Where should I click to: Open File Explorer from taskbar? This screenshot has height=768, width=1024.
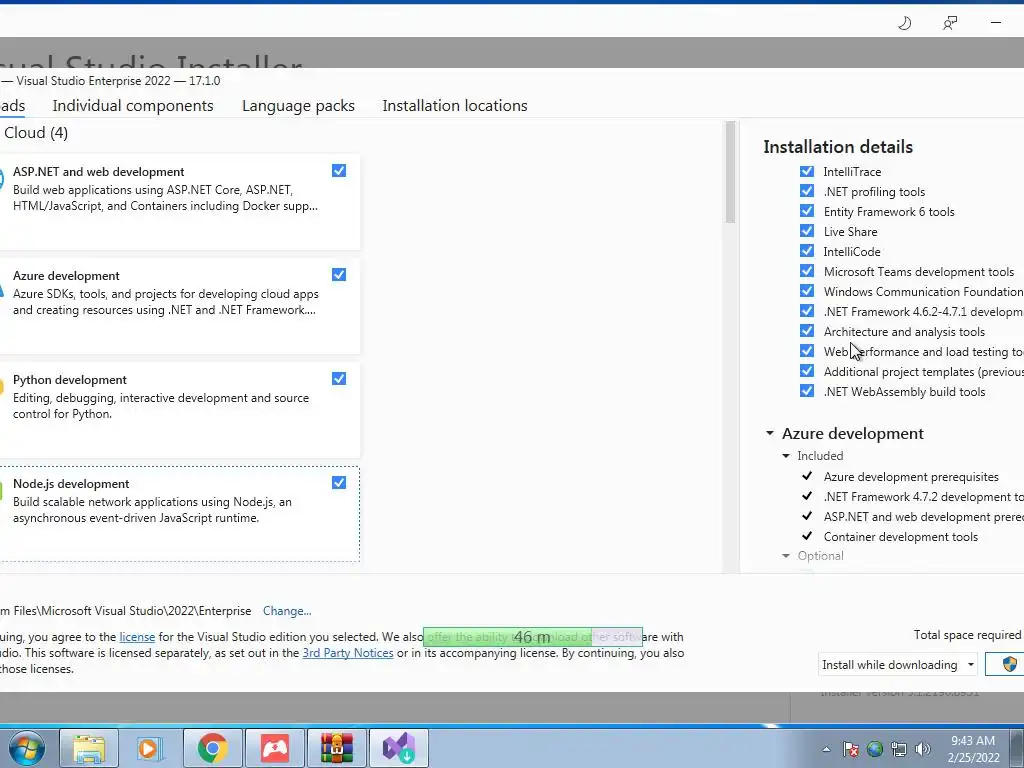89,748
